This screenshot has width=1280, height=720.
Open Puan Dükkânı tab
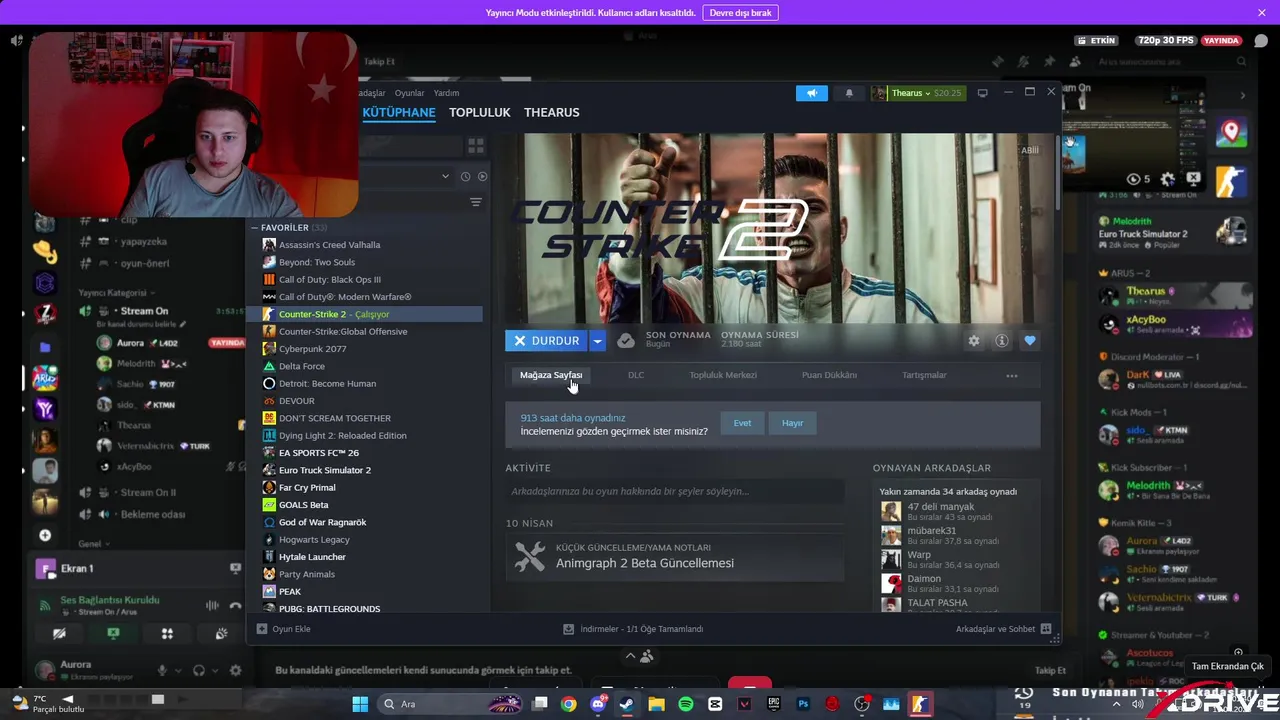829,375
